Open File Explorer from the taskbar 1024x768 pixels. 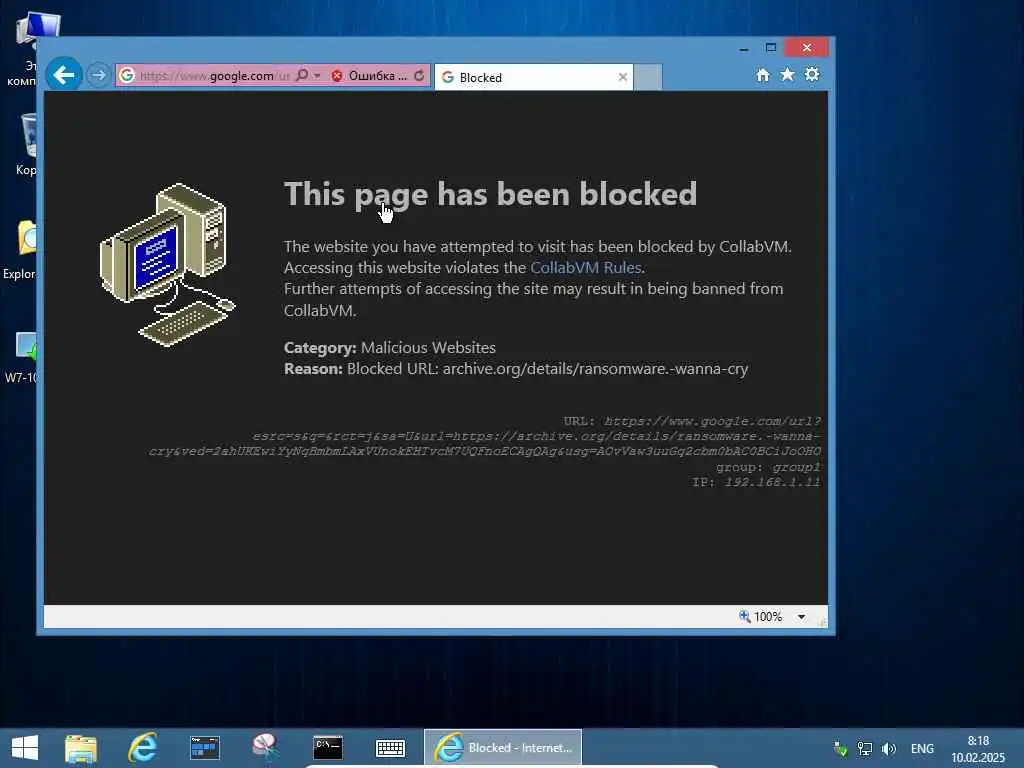coord(81,748)
